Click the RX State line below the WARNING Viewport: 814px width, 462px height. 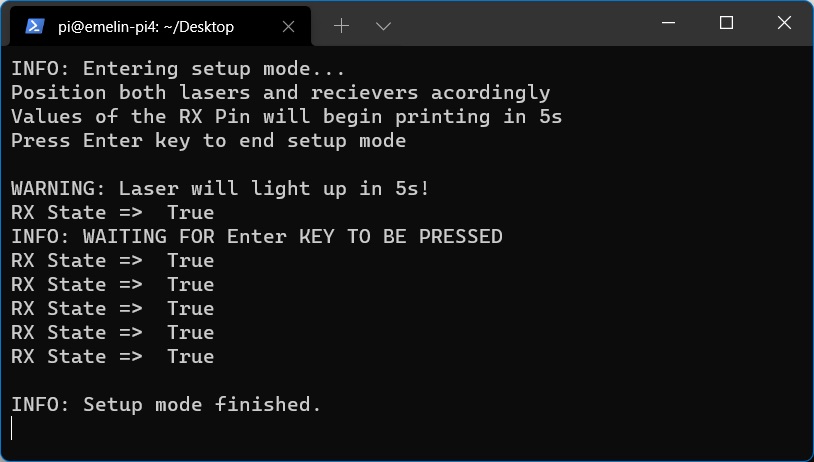[x=113, y=212]
